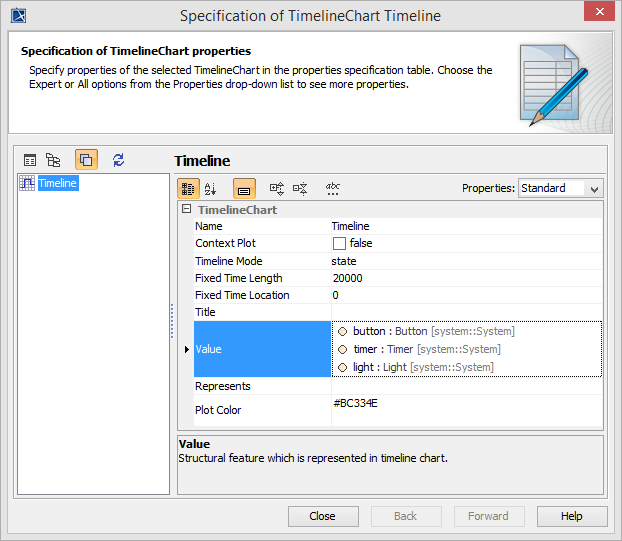
Task: Toggle the show description icon
Action: pos(244,188)
